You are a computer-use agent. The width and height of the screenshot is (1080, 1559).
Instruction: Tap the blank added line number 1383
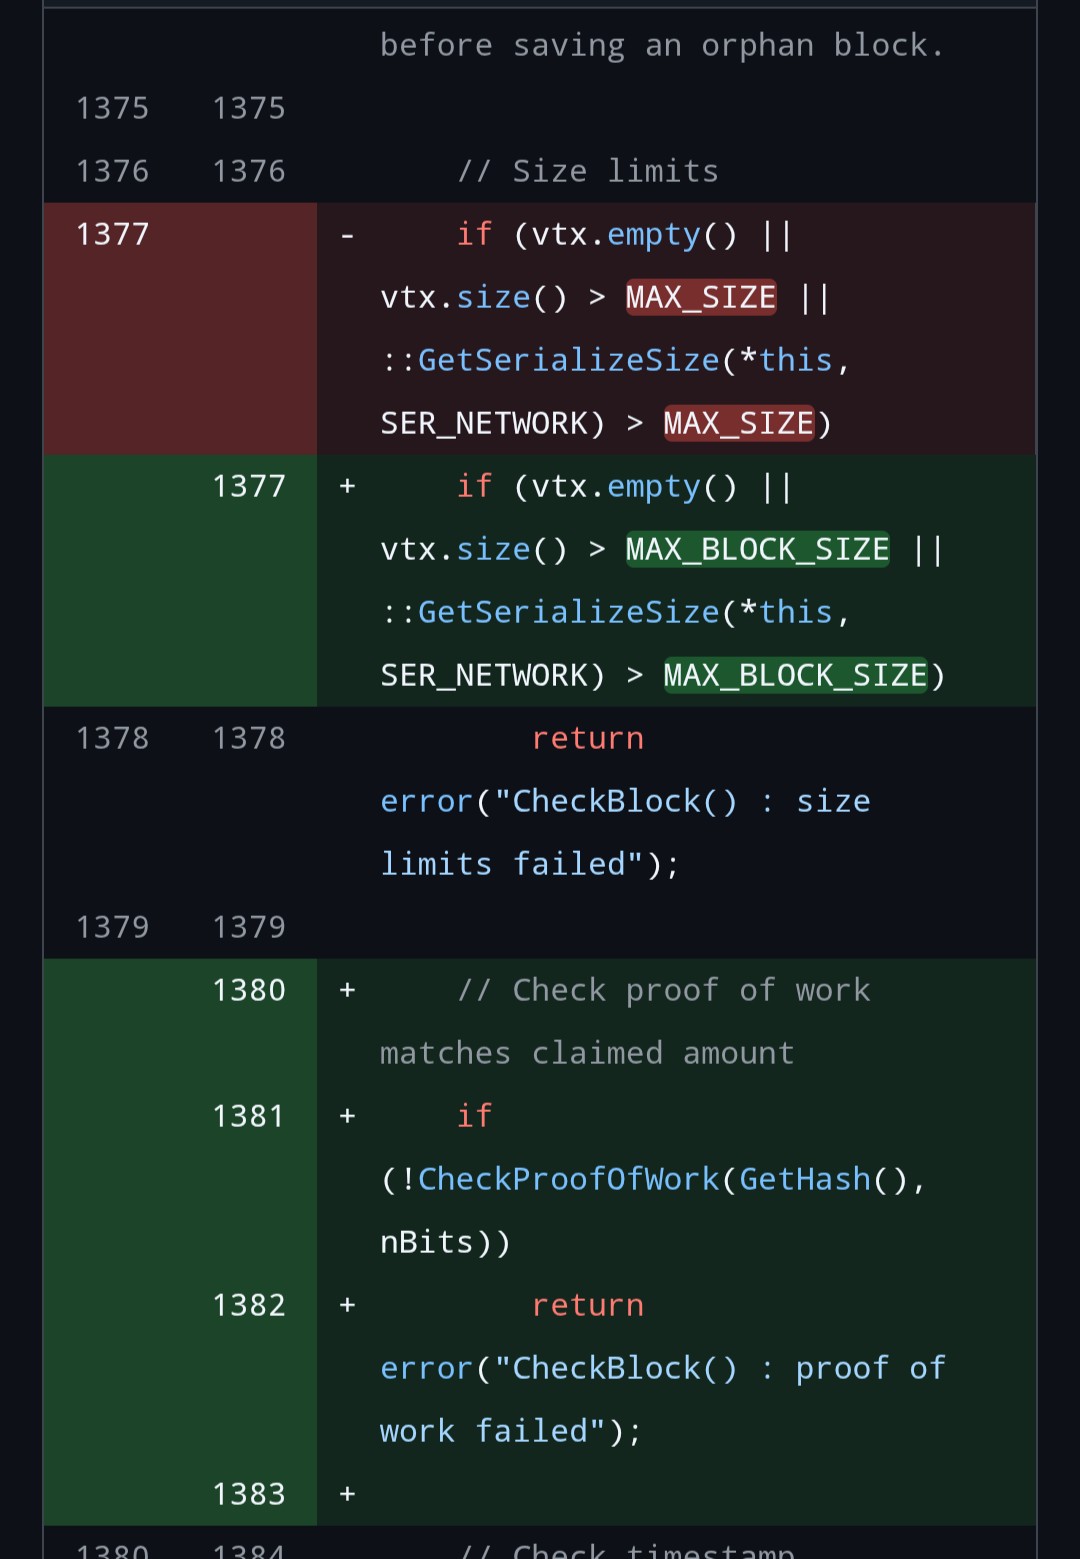(249, 1494)
